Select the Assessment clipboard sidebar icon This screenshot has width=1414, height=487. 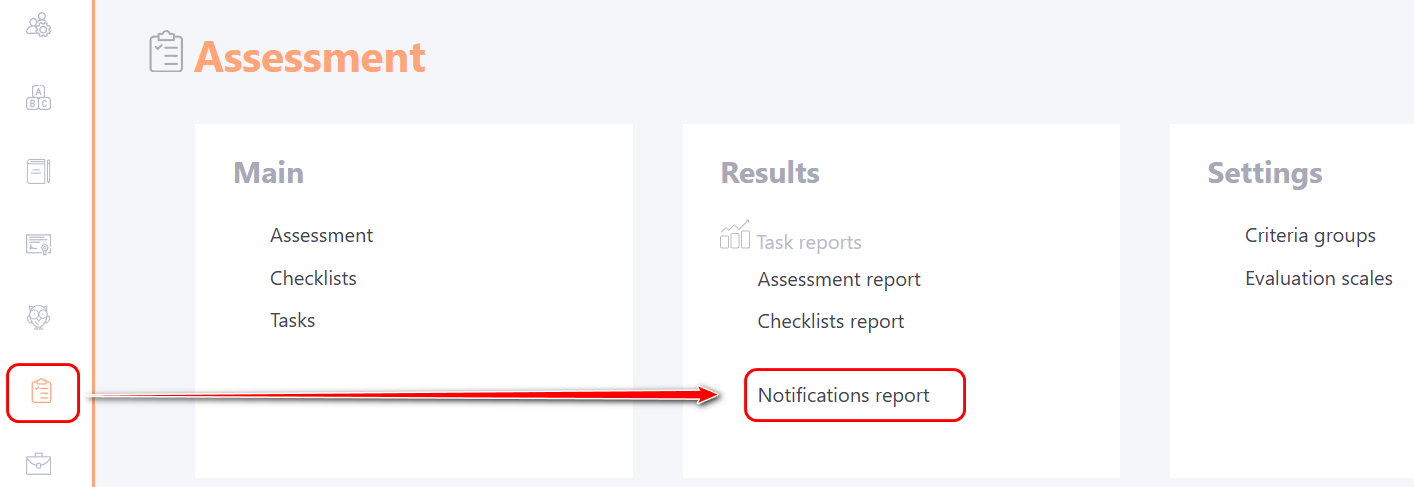41,392
